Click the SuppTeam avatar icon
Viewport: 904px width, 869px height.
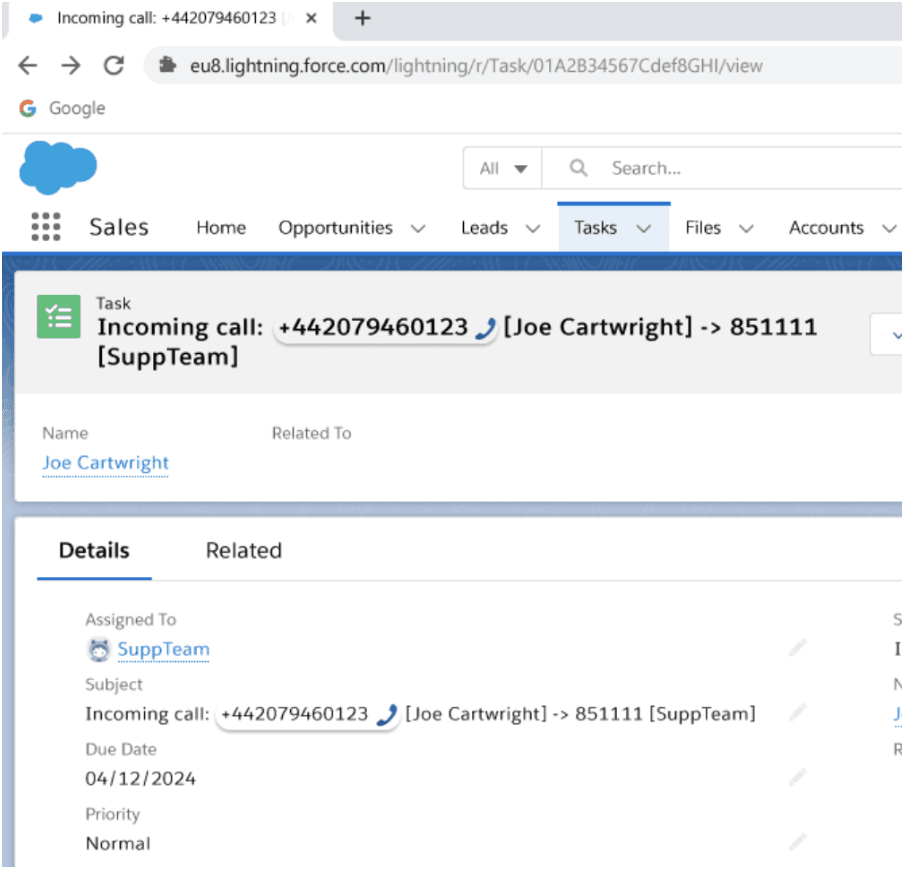click(99, 650)
